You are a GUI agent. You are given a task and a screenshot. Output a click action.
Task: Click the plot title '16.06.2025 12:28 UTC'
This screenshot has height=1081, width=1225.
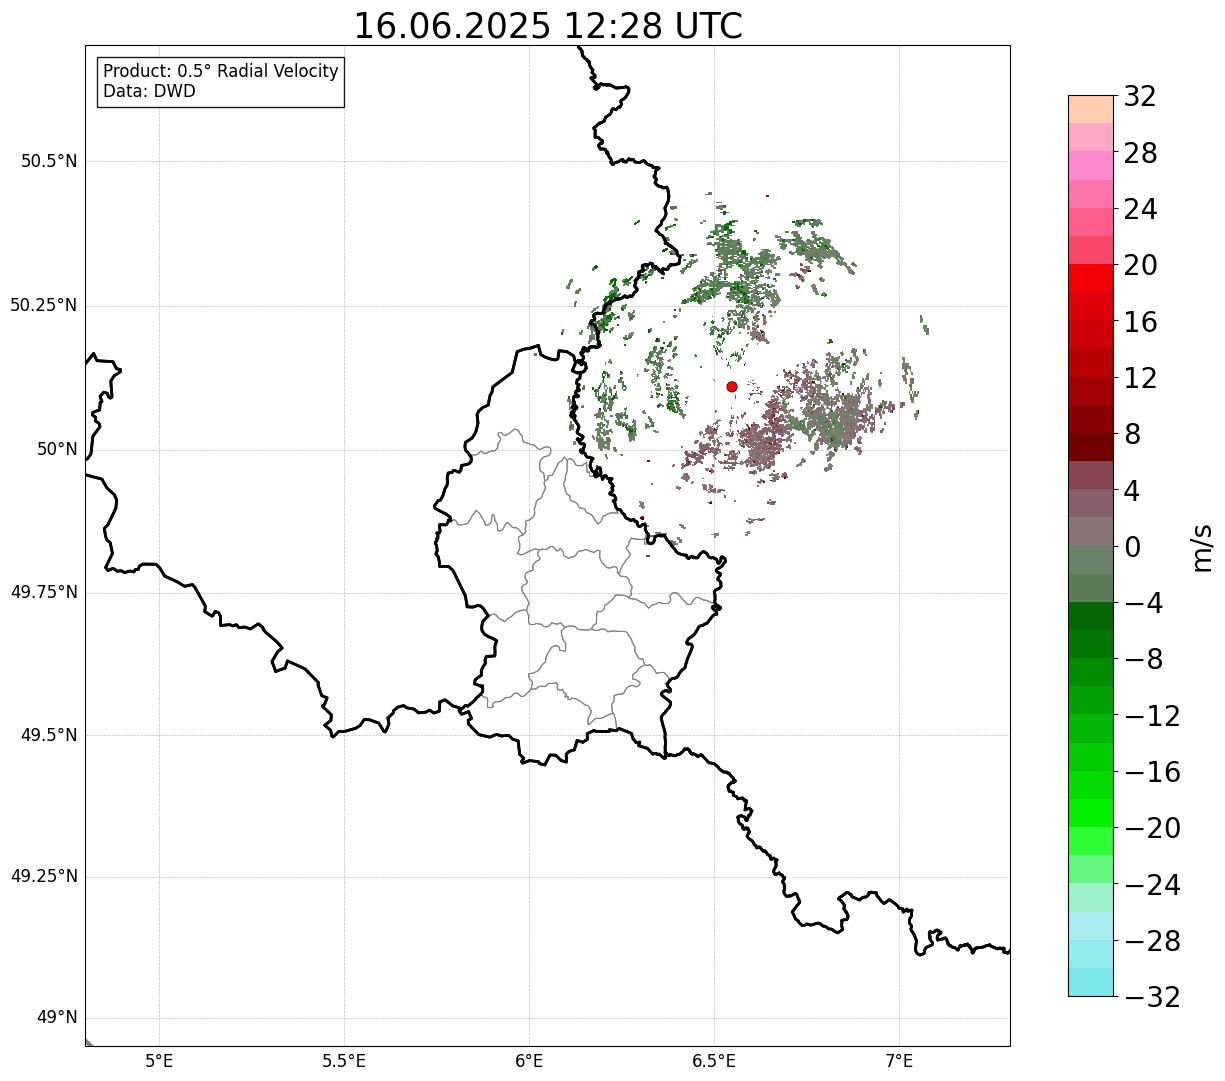point(548,26)
